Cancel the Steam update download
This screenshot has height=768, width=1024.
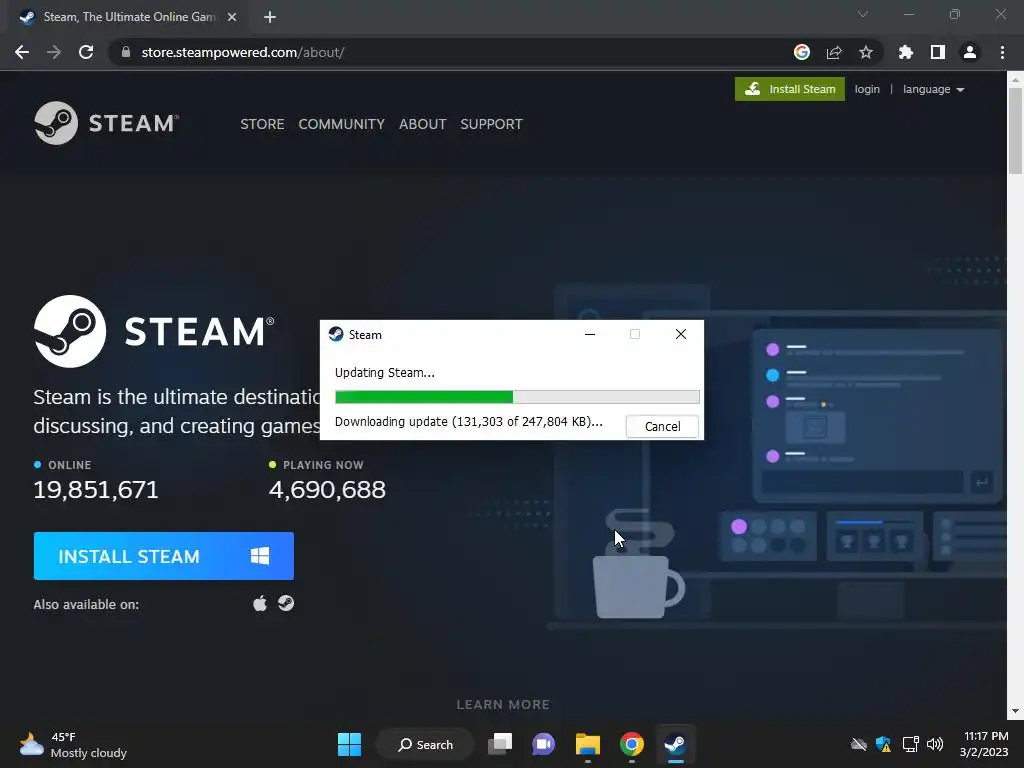[662, 426]
